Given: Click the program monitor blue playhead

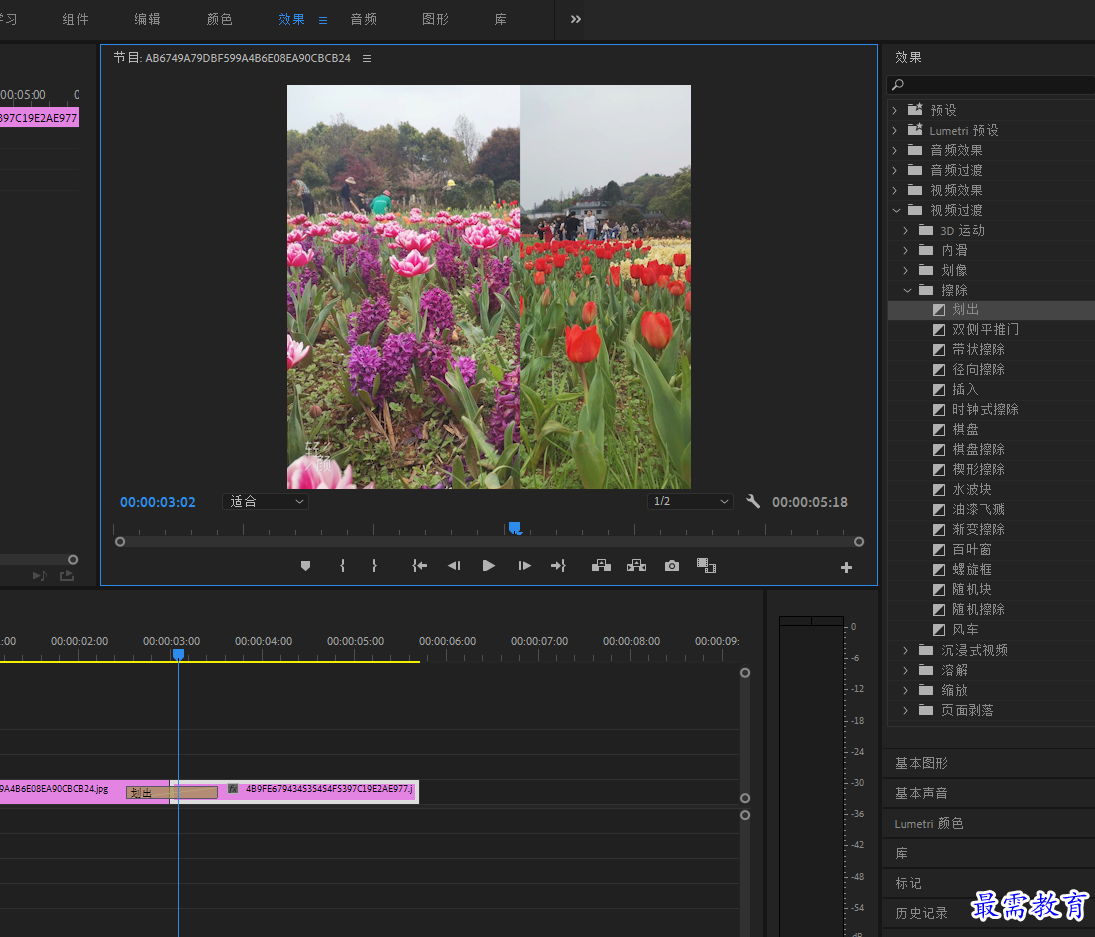Looking at the screenshot, I should 515,527.
